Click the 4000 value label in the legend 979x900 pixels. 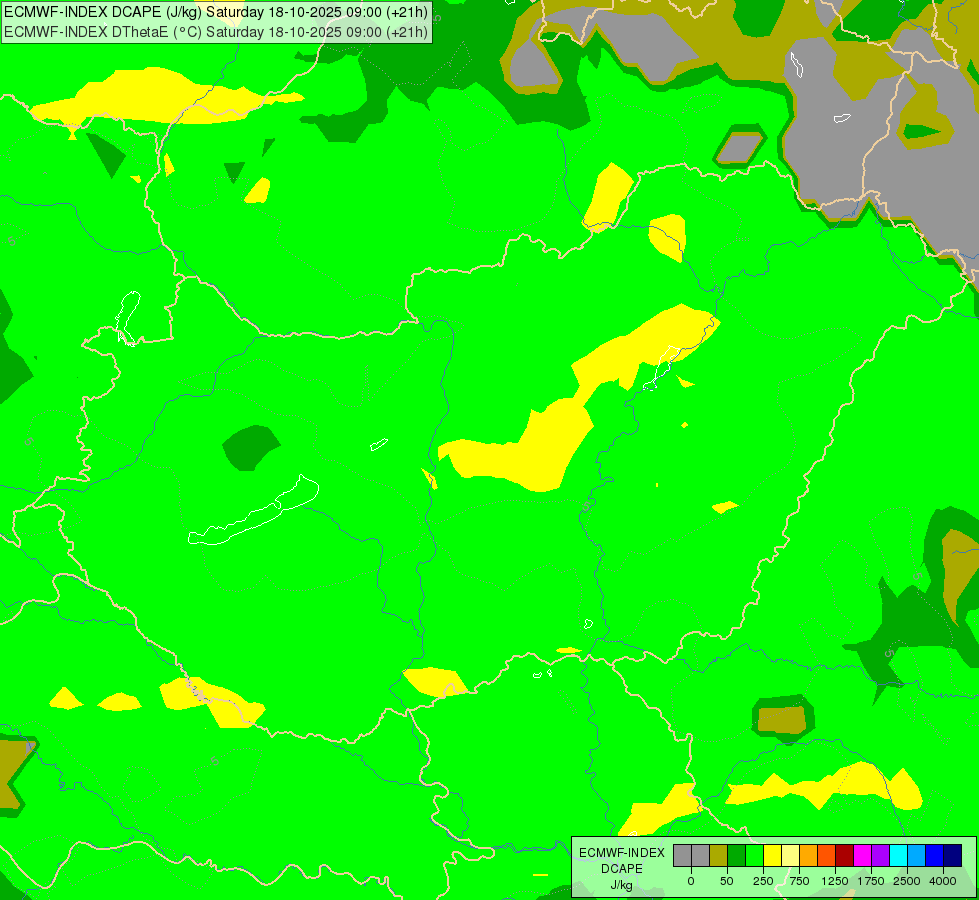pyautogui.click(x=942, y=881)
